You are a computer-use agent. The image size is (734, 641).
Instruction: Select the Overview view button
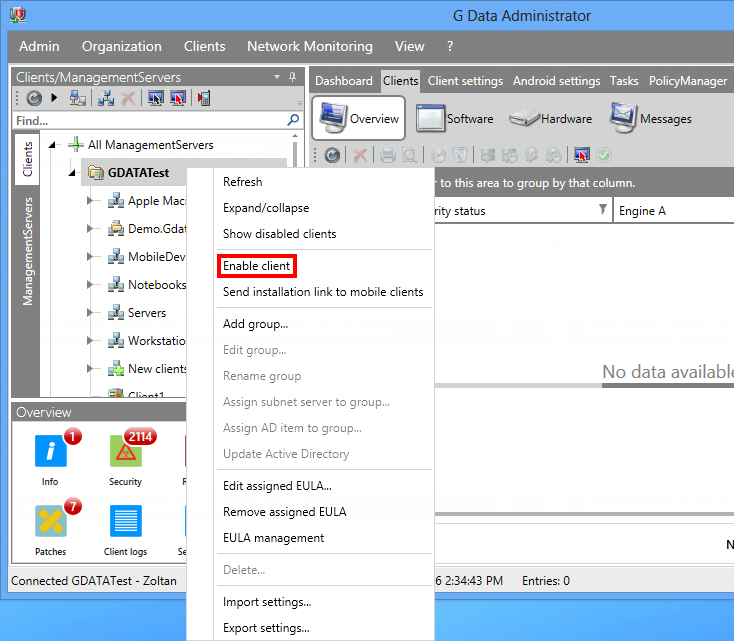[x=359, y=118]
